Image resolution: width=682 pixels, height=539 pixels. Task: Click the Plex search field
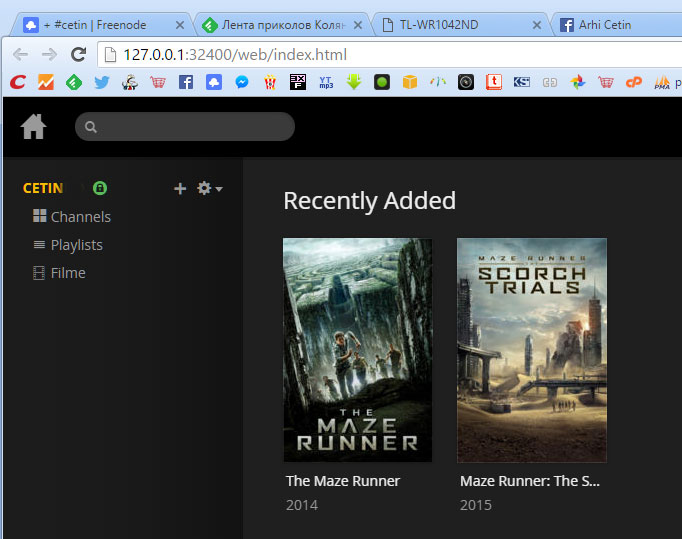[185, 127]
